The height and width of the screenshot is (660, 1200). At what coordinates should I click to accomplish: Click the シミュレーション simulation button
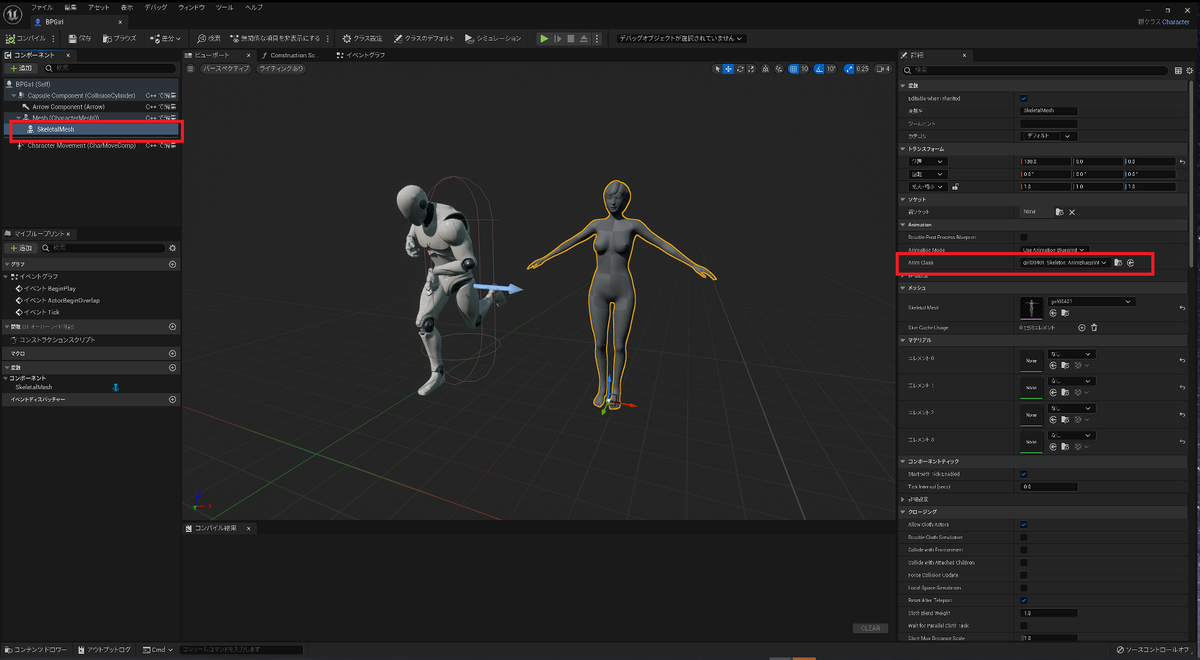click(x=493, y=38)
